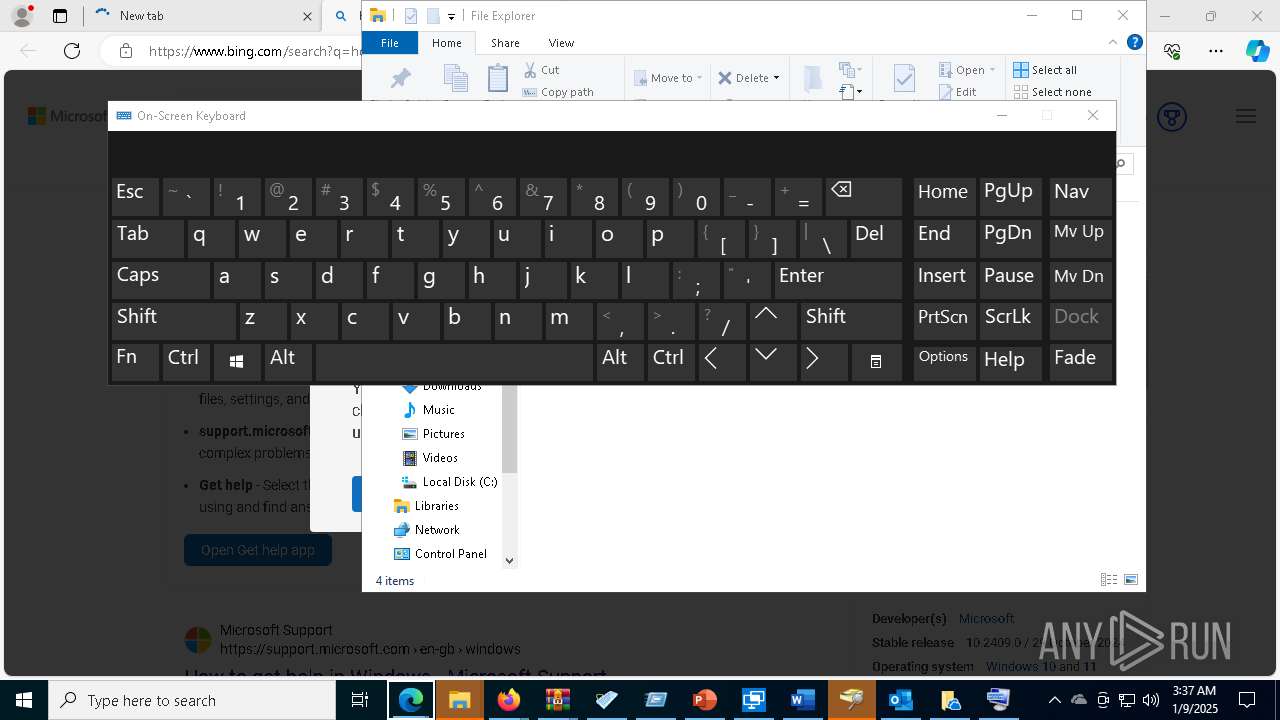
Task: Click Cut in File Explorer ribbon
Action: (541, 70)
